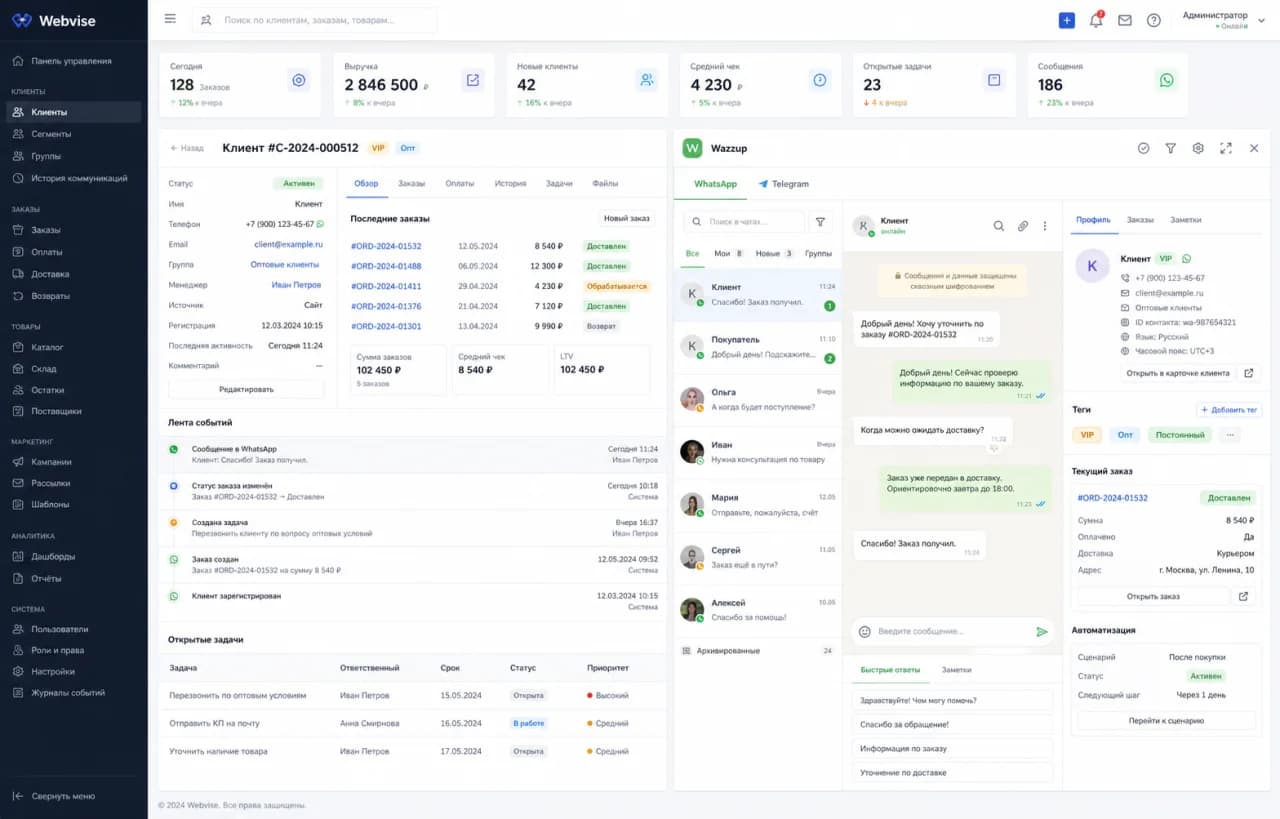This screenshot has width=1280, height=819.
Task: Click the attachment paperclip icon in chat header
Action: [x=1022, y=226]
